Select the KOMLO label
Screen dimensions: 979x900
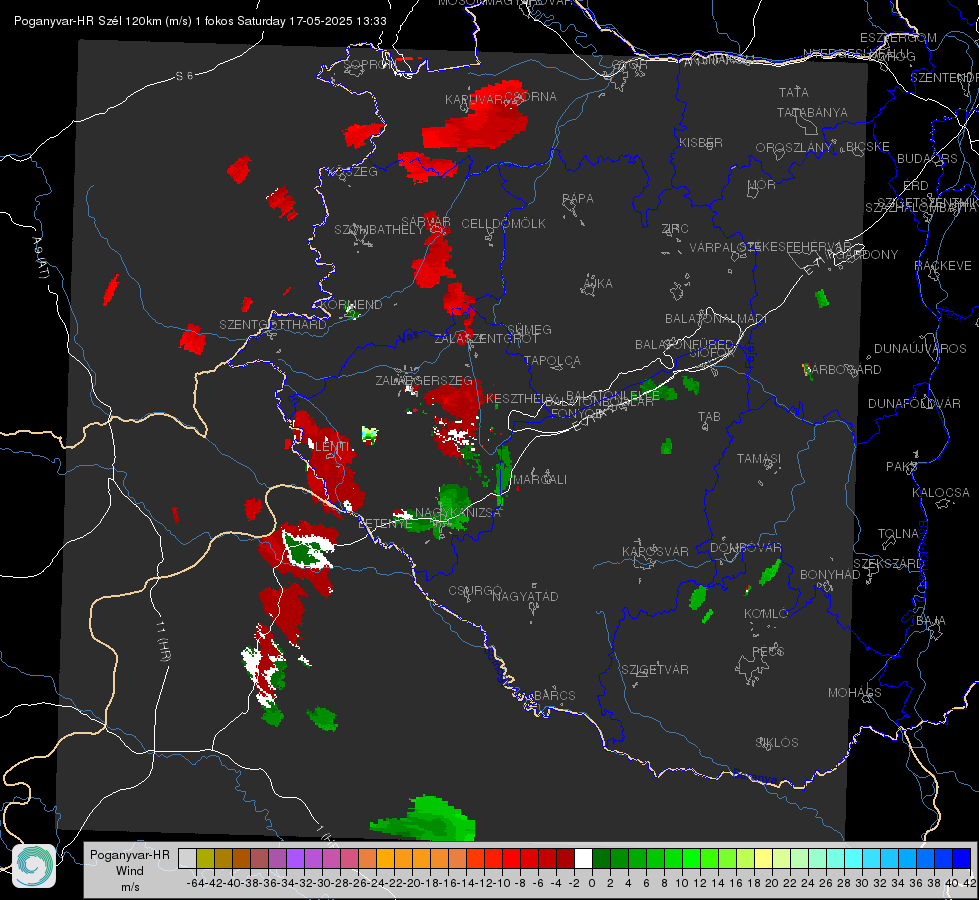coord(766,614)
